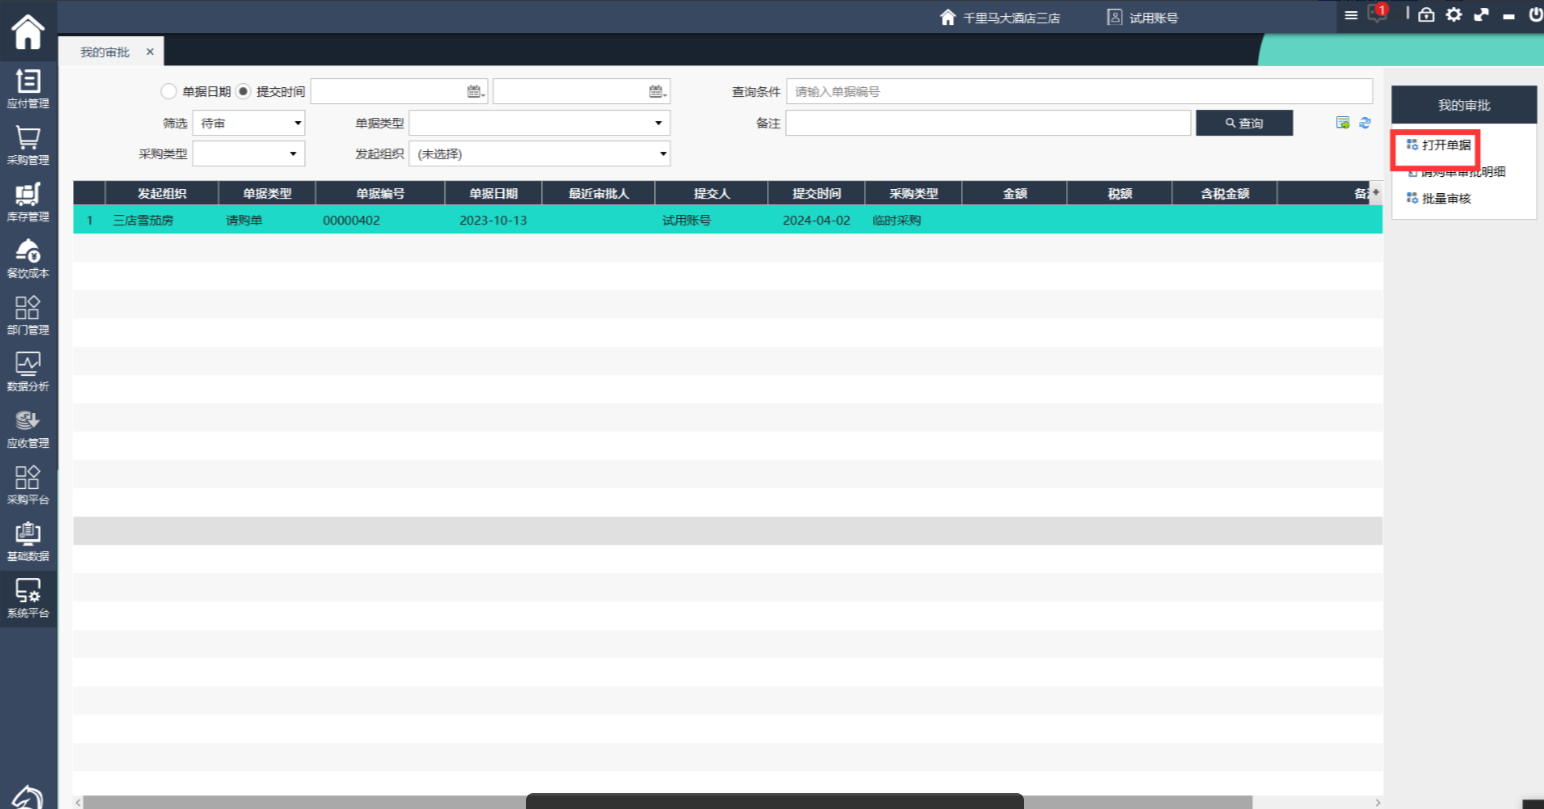Click the export icon beside the refresh icon
Image resolution: width=1544 pixels, height=809 pixels.
pos(1343,123)
